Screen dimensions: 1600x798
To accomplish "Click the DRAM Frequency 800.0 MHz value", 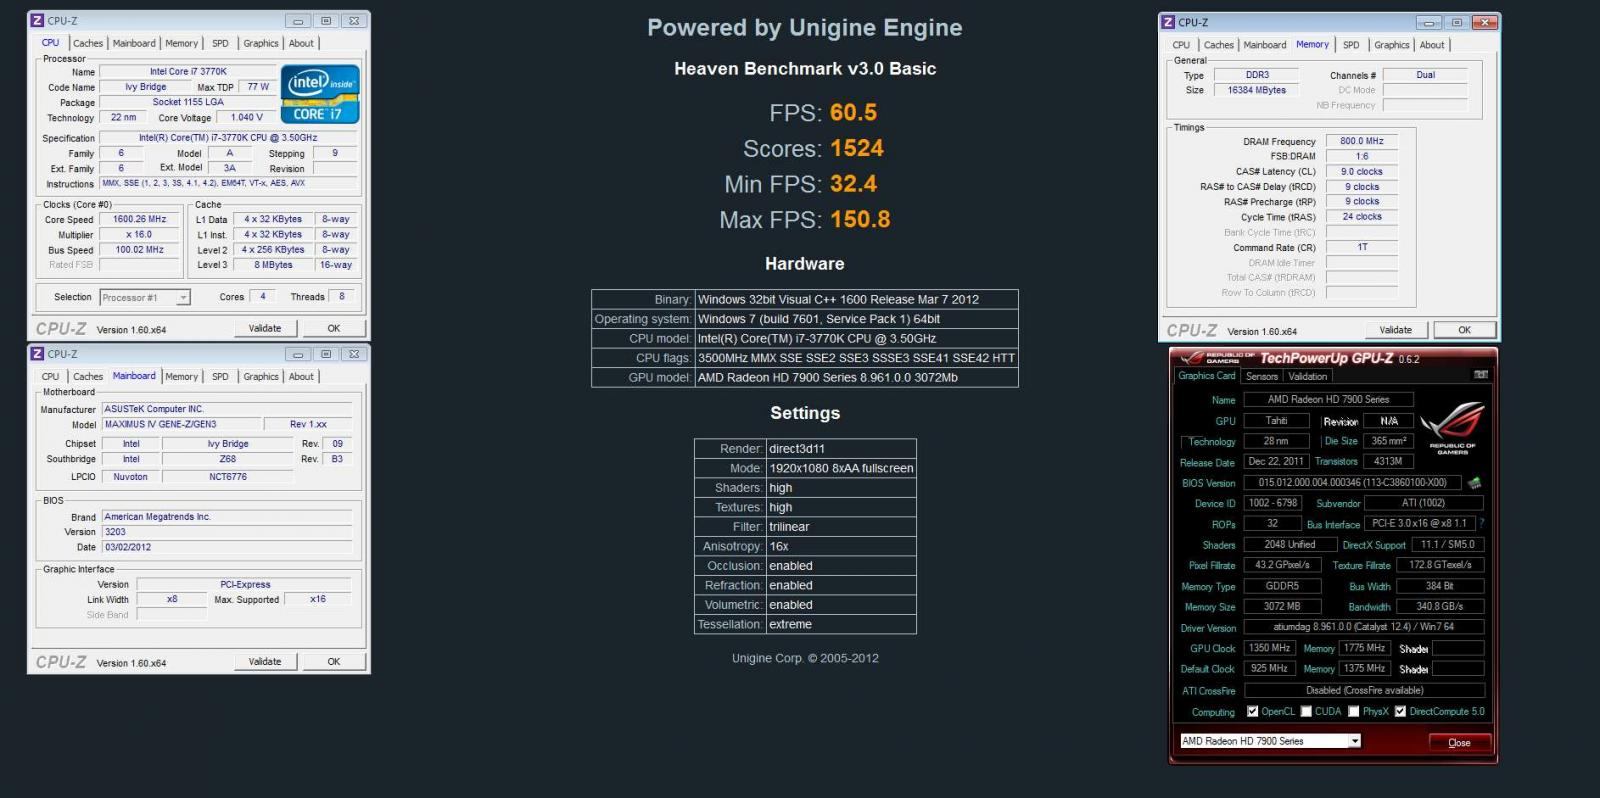I will click(1362, 141).
